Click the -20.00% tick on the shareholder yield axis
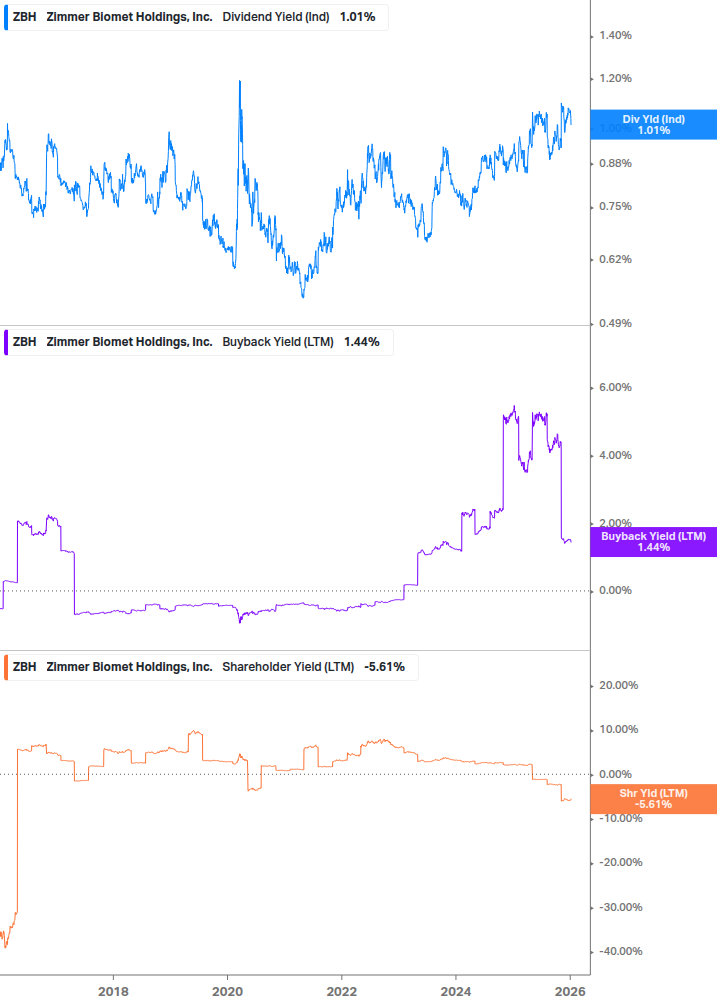The width and height of the screenshot is (717, 1005). click(620, 863)
